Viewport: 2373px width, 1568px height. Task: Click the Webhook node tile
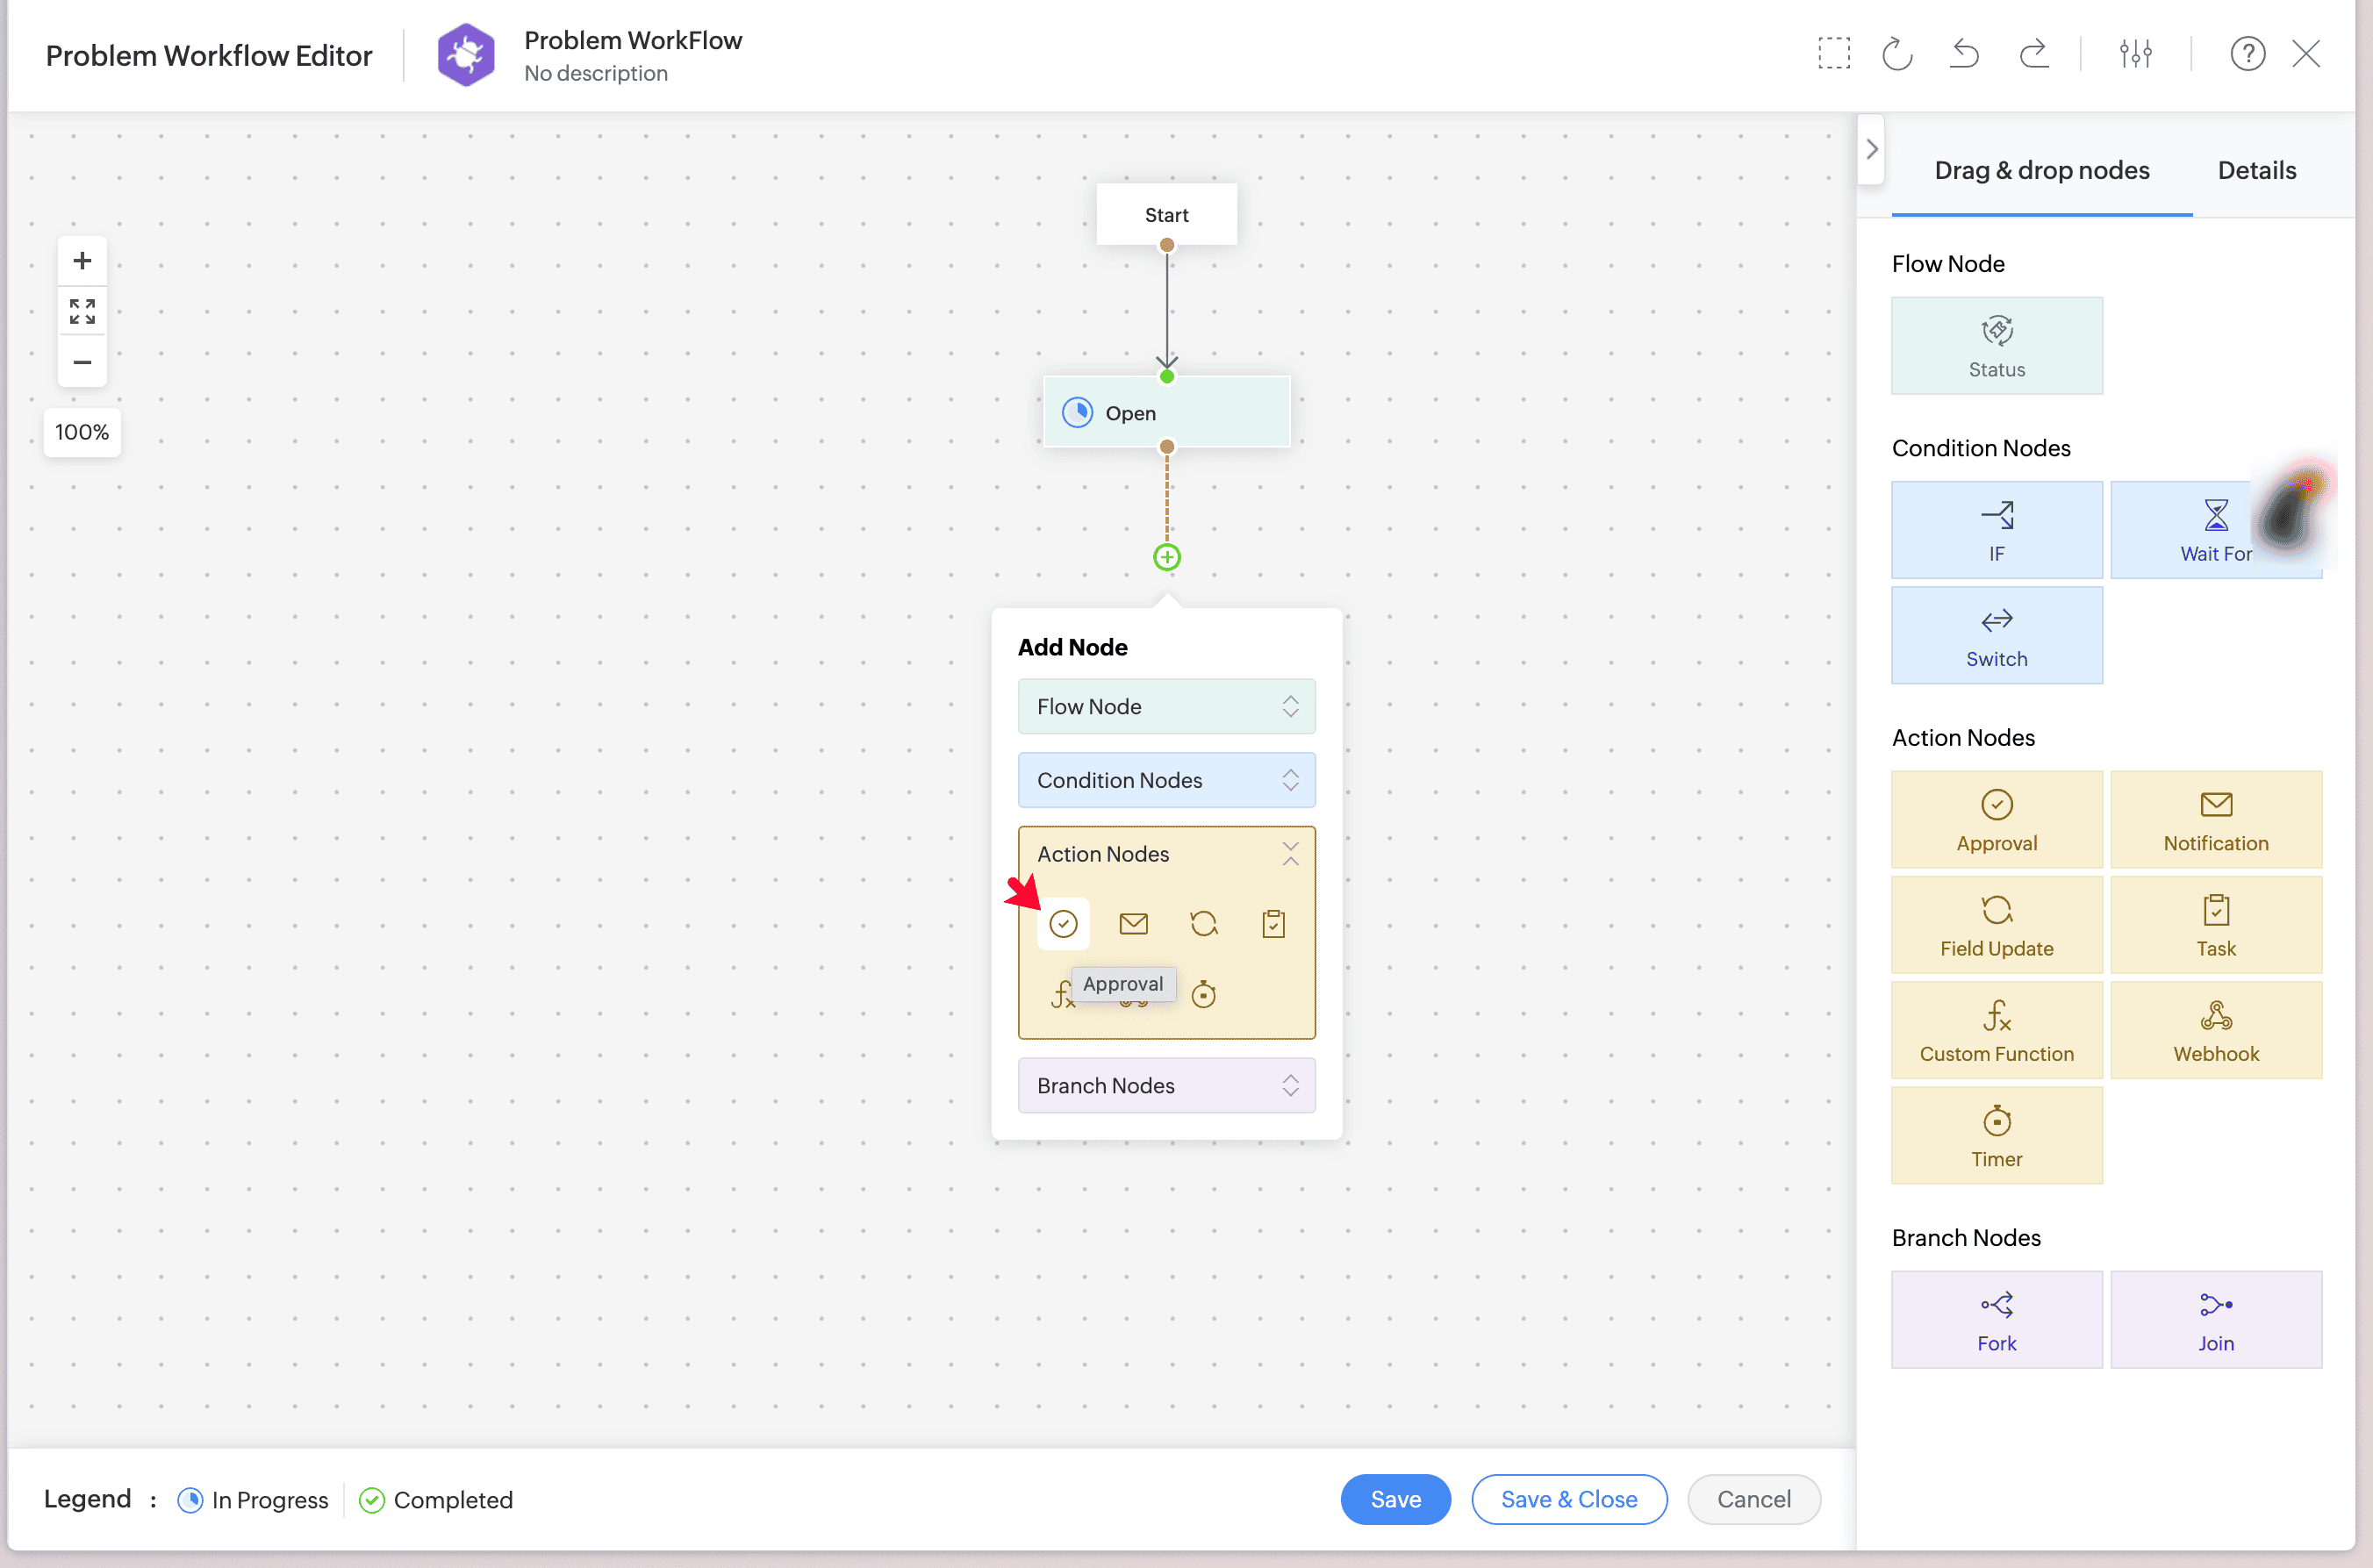[2215, 1030]
